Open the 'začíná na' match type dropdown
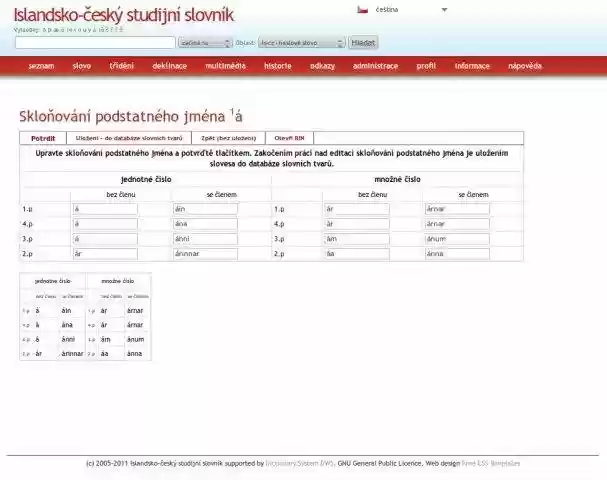Screen dimensions: 607x480 pos(205,43)
